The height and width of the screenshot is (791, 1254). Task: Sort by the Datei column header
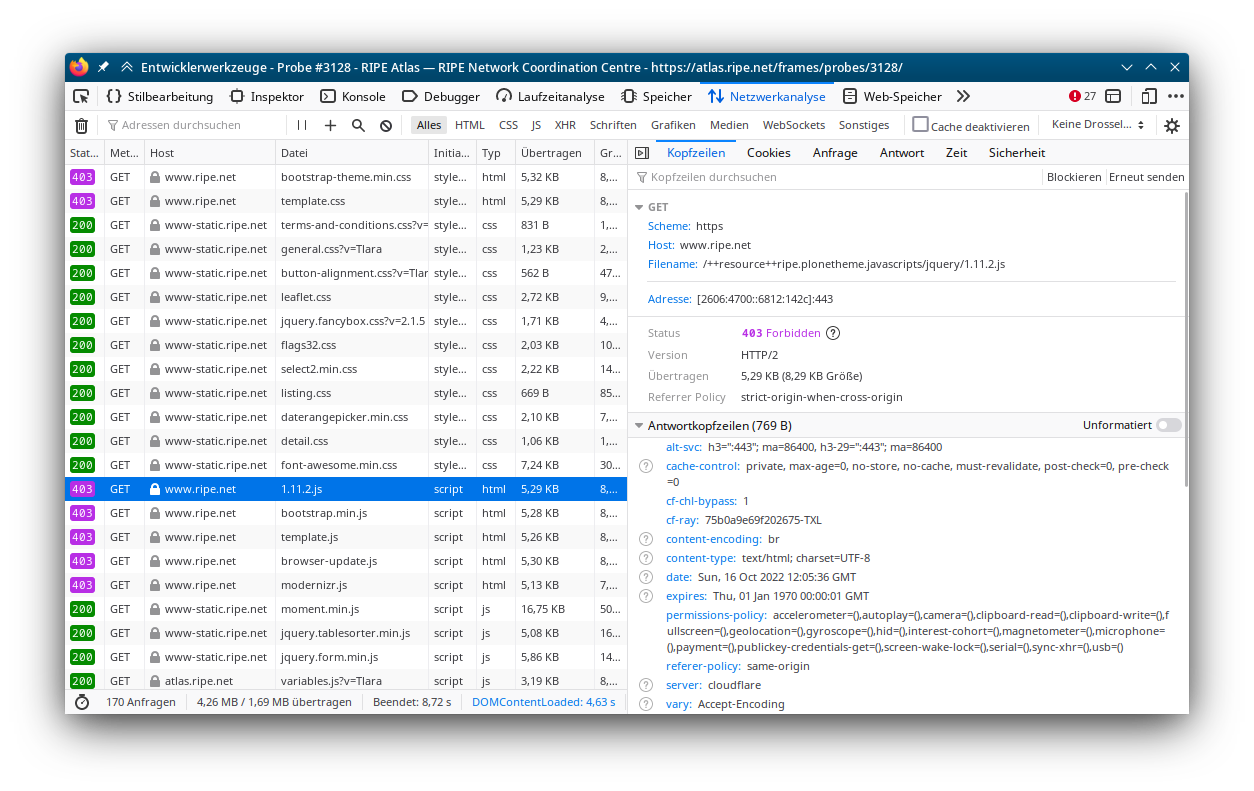(x=352, y=153)
